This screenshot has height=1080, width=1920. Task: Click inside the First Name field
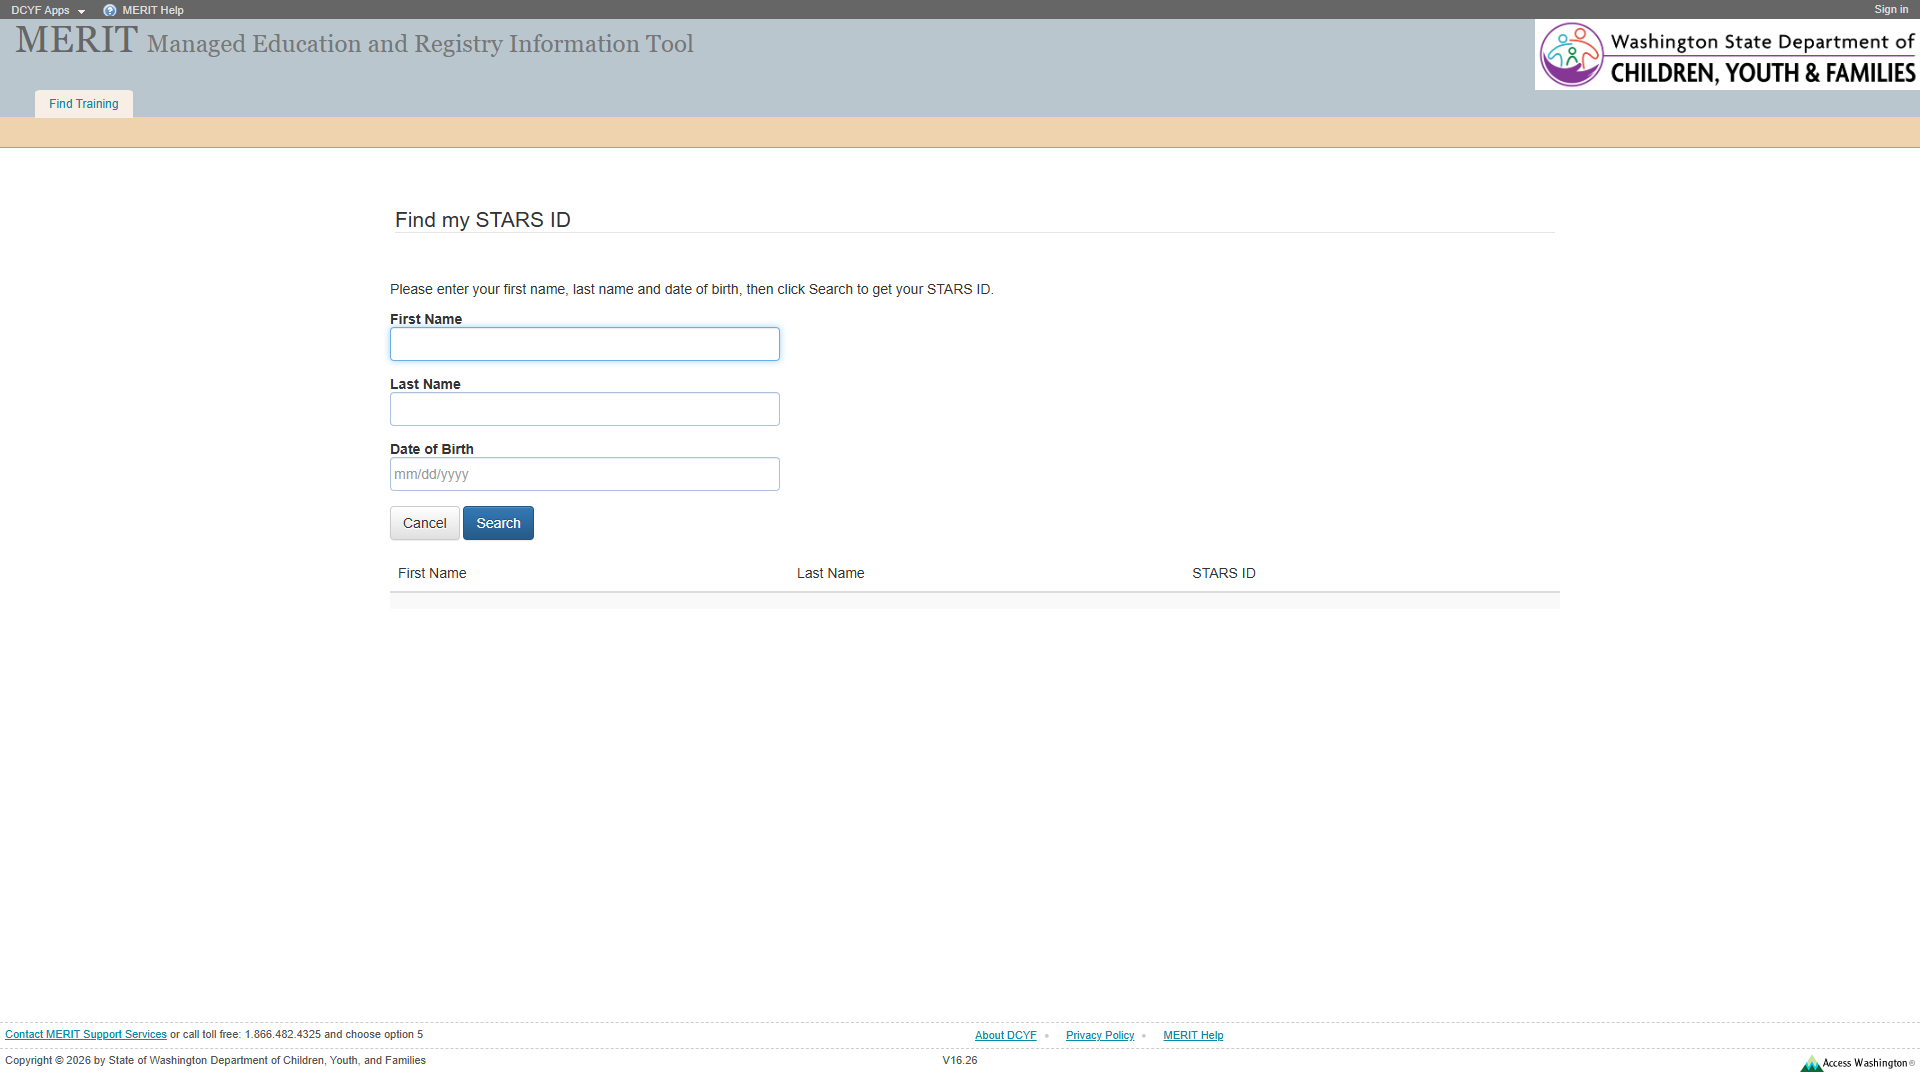coord(584,343)
